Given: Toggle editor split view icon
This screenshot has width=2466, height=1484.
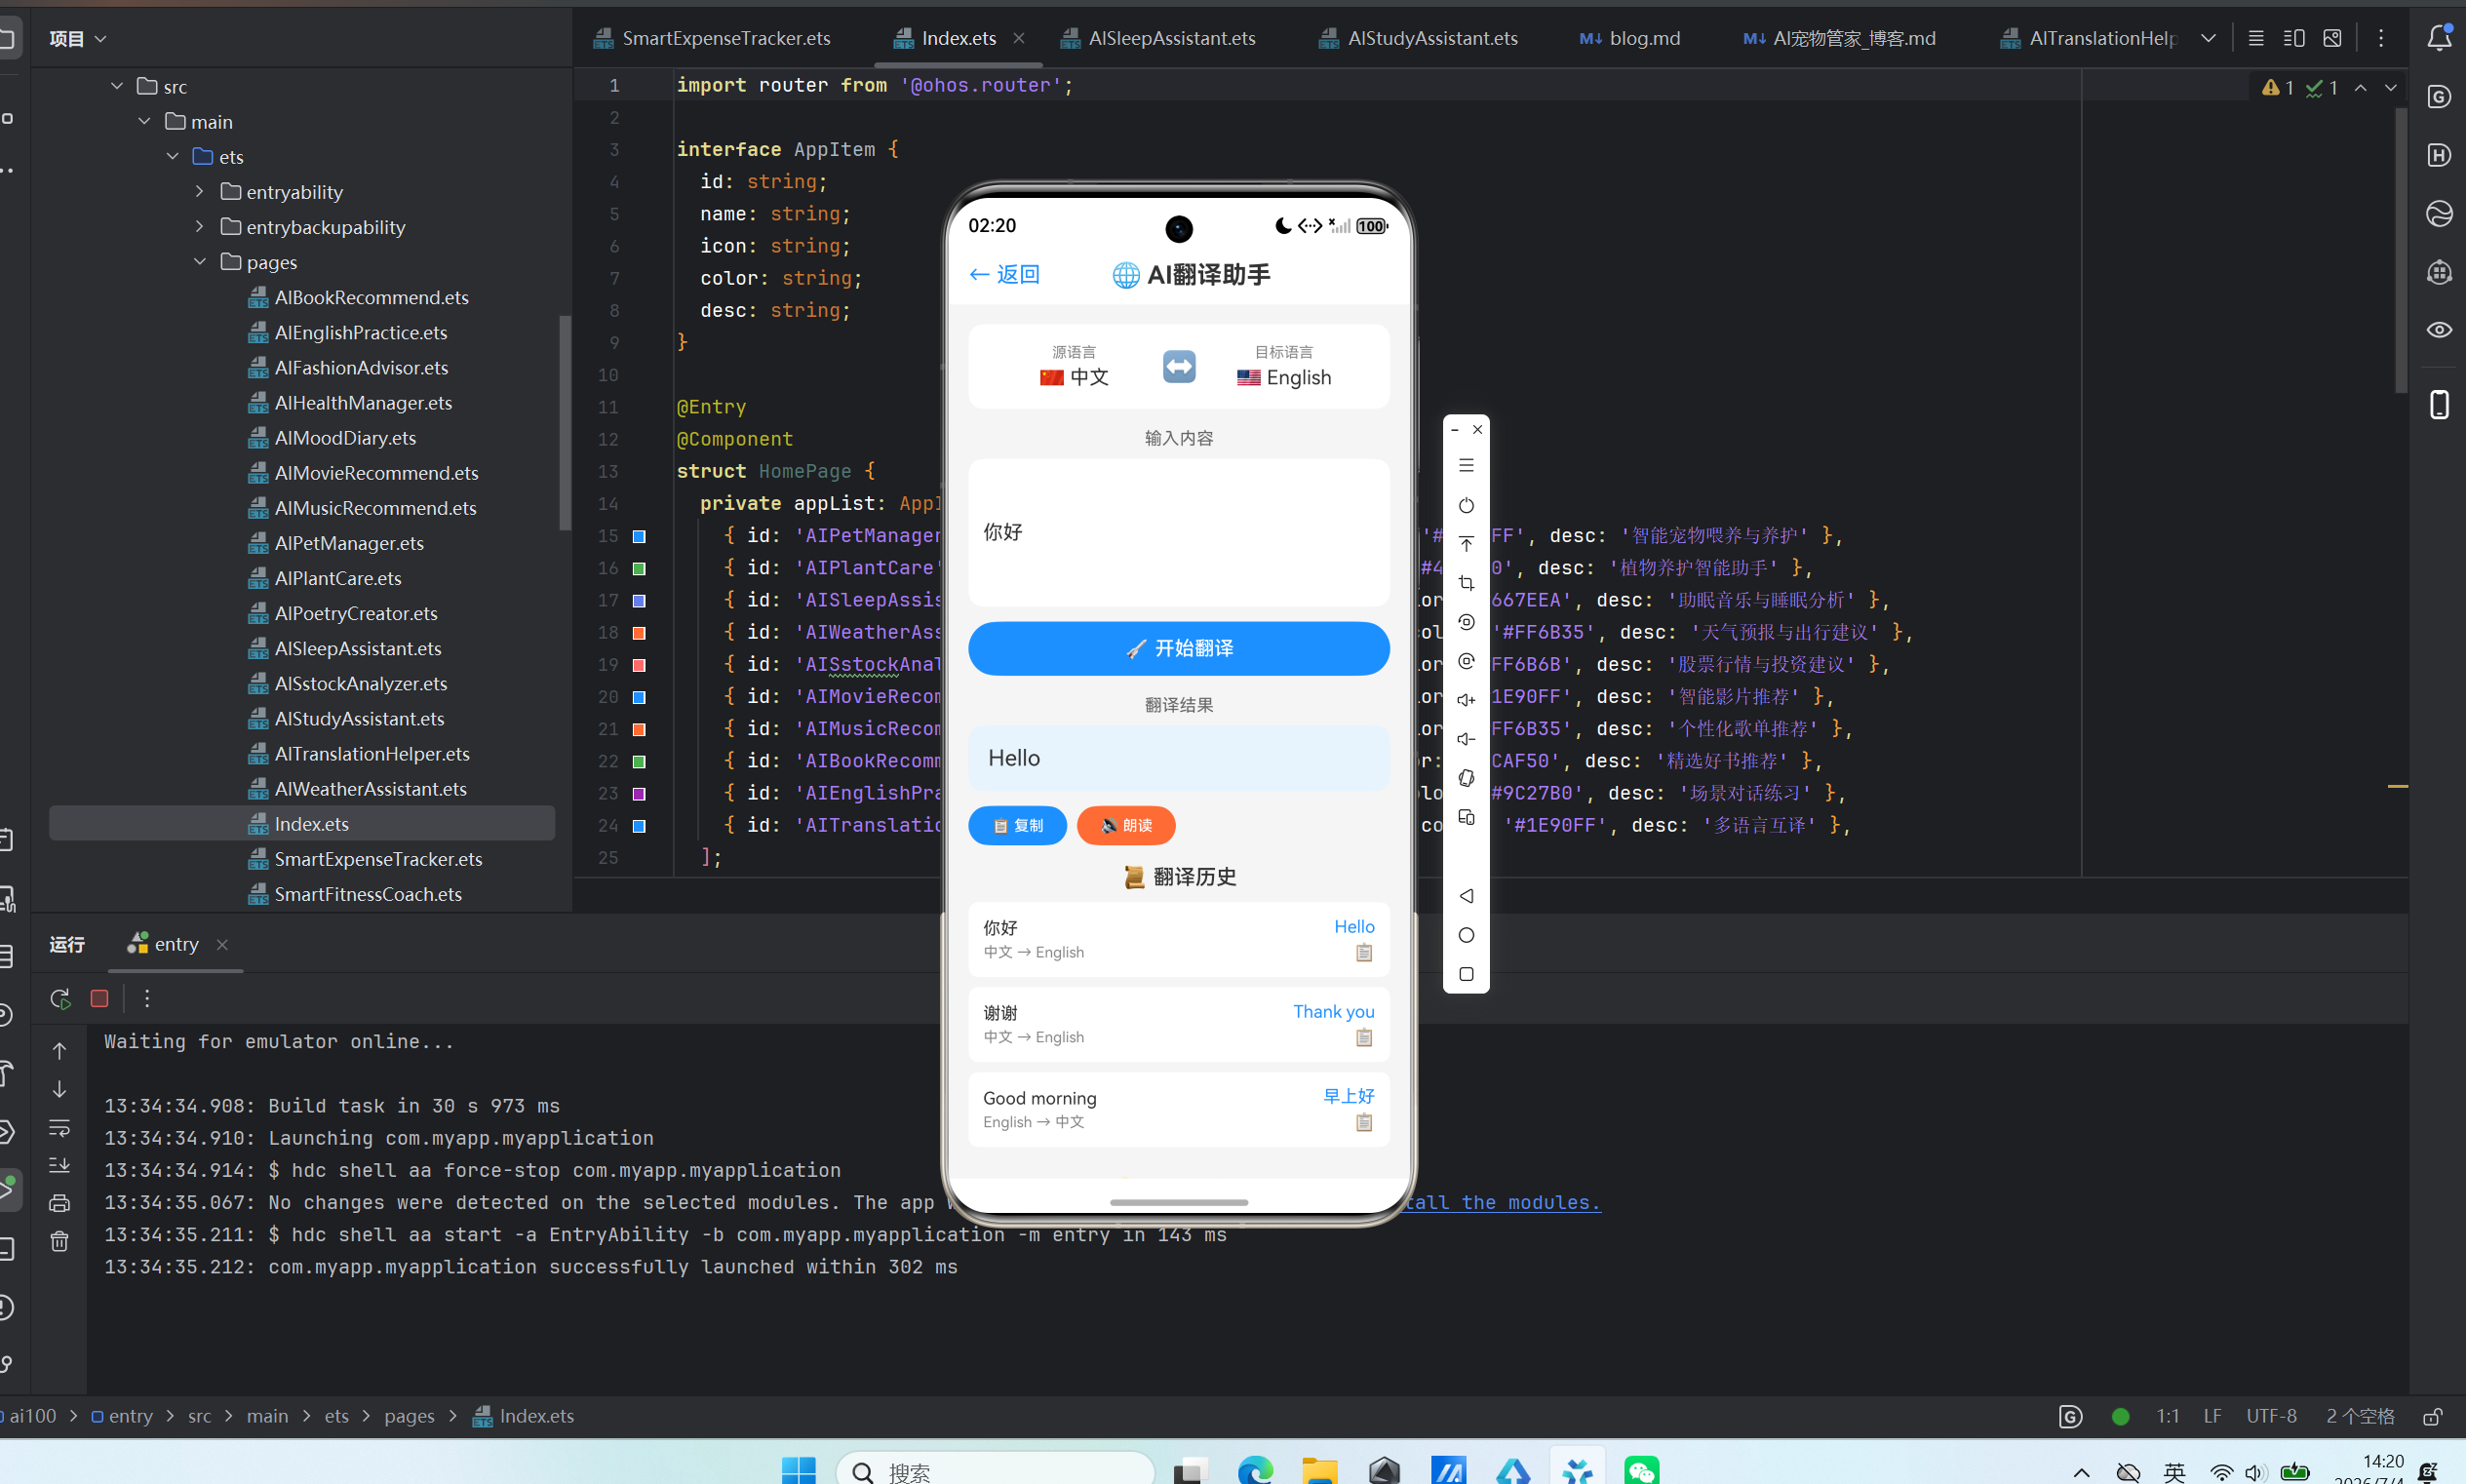Looking at the screenshot, I should point(2294,38).
